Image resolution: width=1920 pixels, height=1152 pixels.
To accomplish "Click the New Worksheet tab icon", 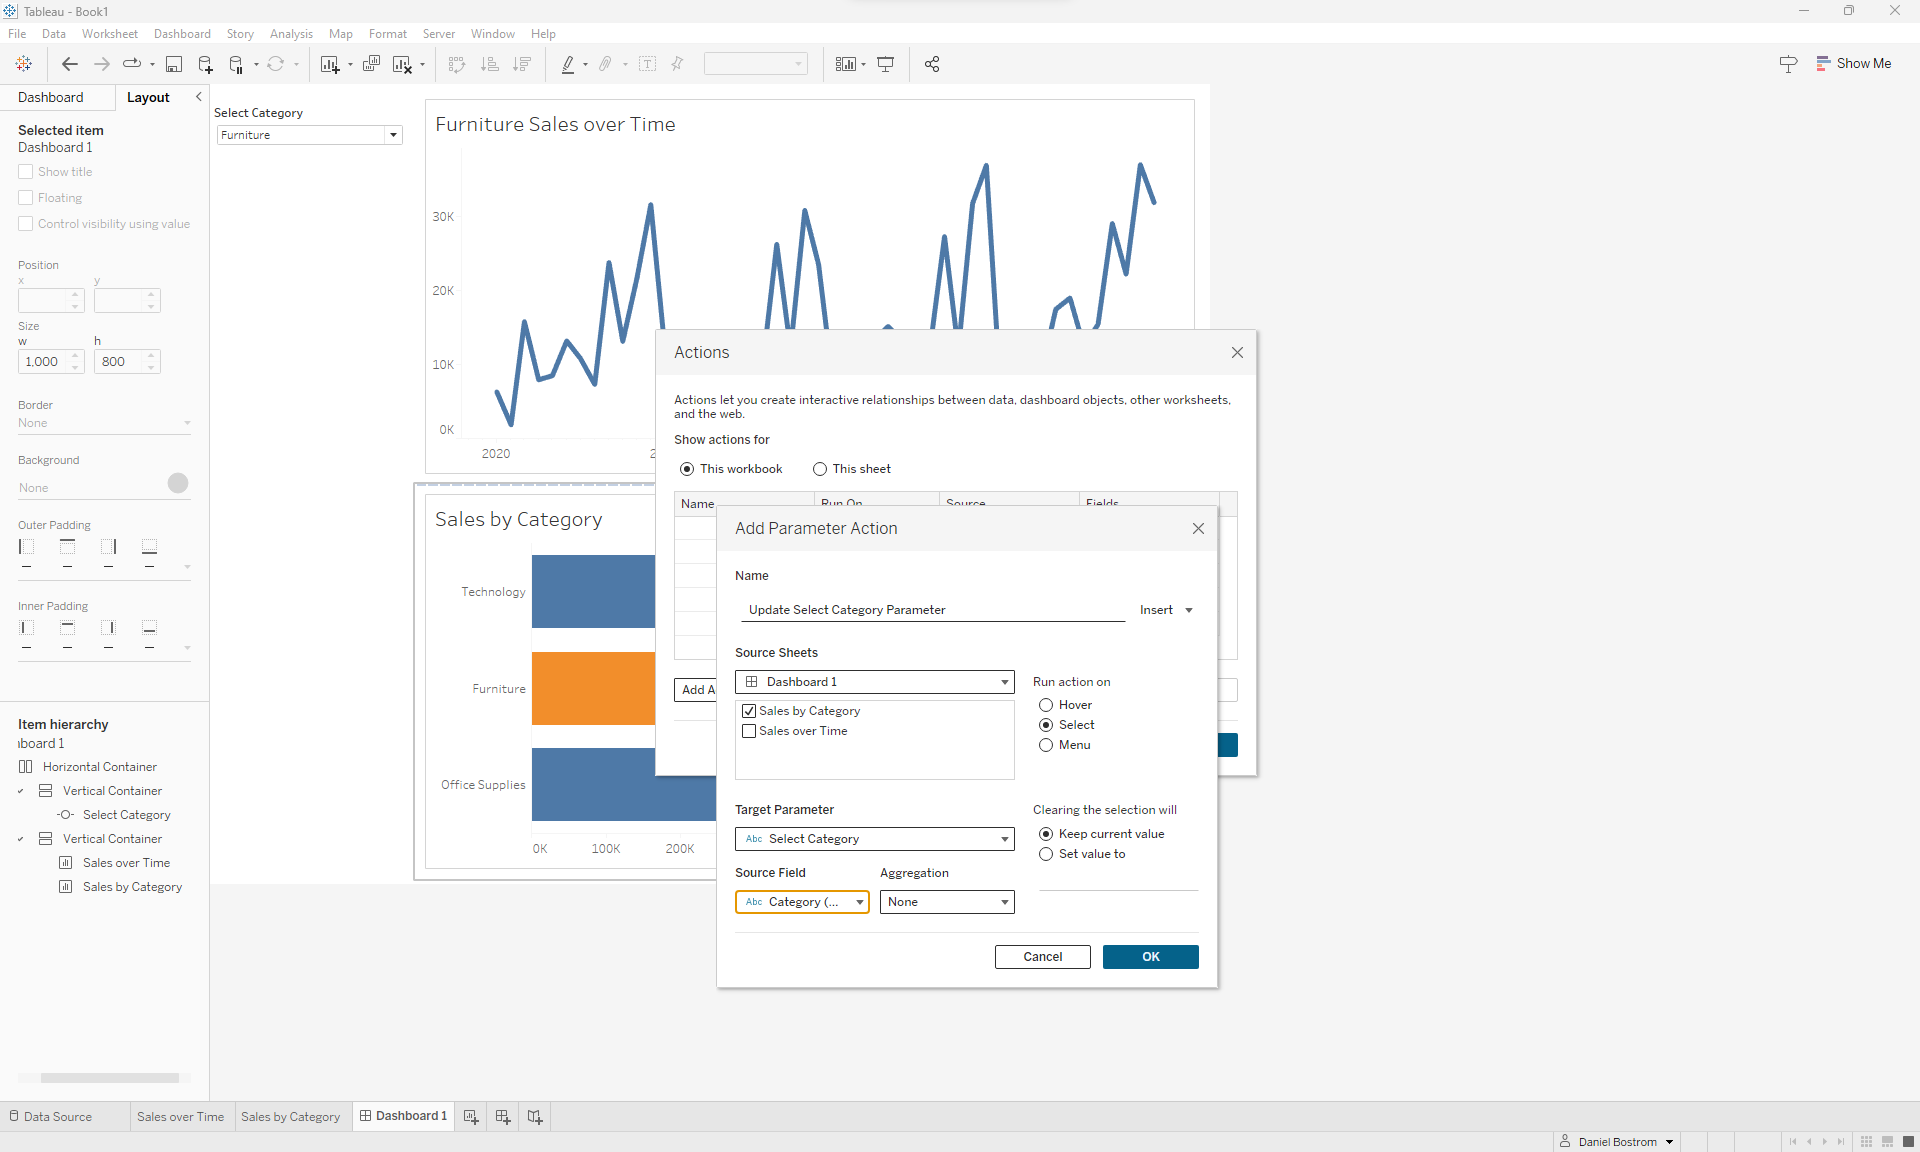I will pyautogui.click(x=471, y=1116).
